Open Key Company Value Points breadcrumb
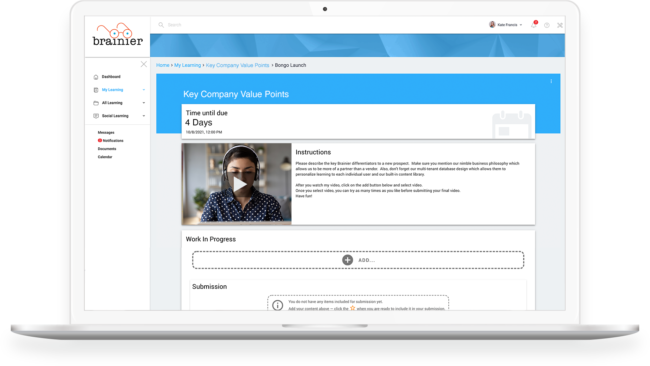This screenshot has height=366, width=650. coord(238,65)
